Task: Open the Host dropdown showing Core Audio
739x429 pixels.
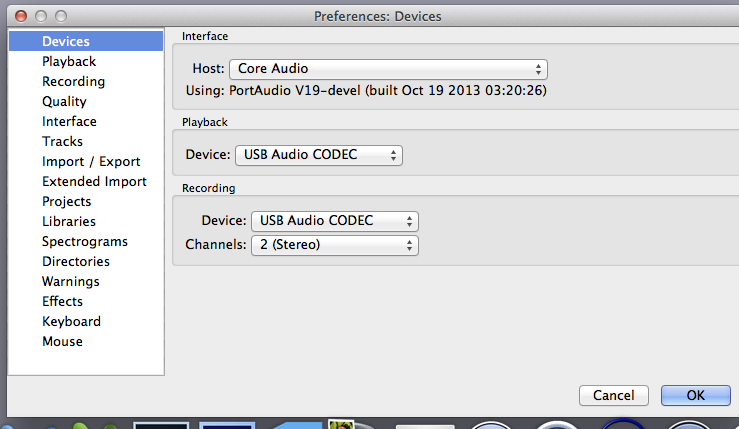Action: pyautogui.click(x=388, y=69)
